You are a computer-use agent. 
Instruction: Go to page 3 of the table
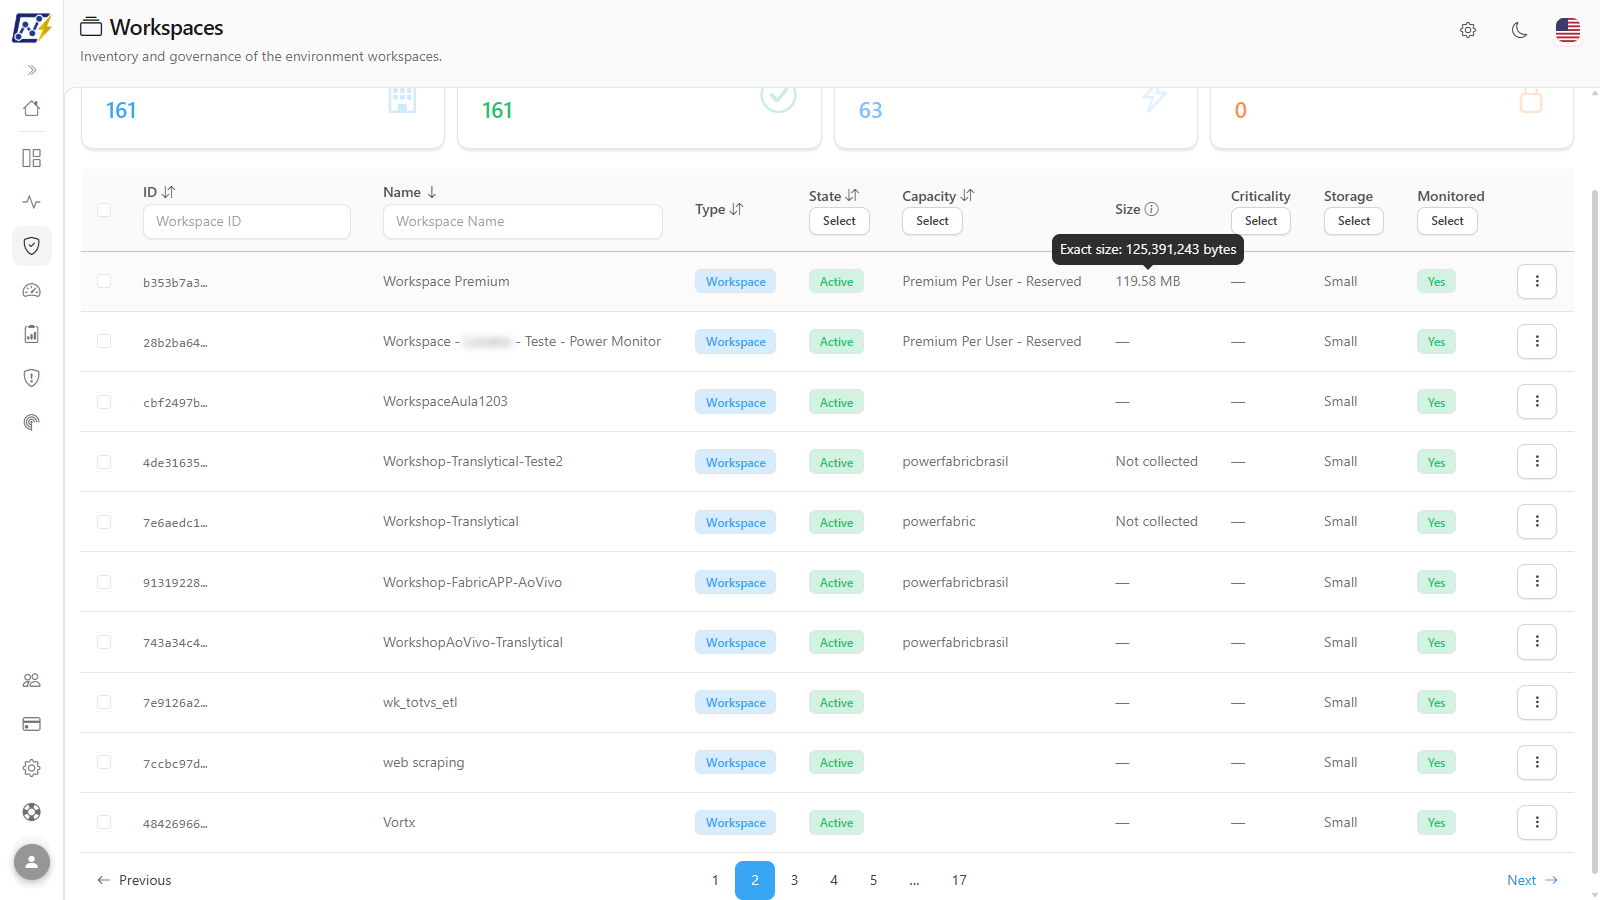click(794, 880)
